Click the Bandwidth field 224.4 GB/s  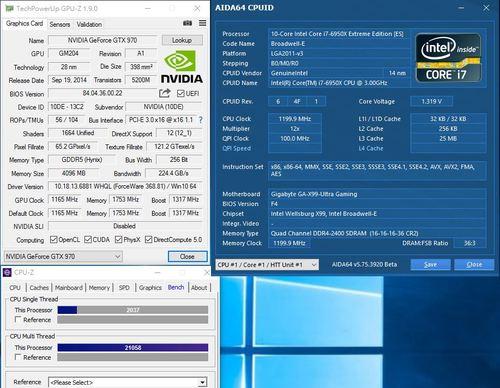click(x=174, y=173)
